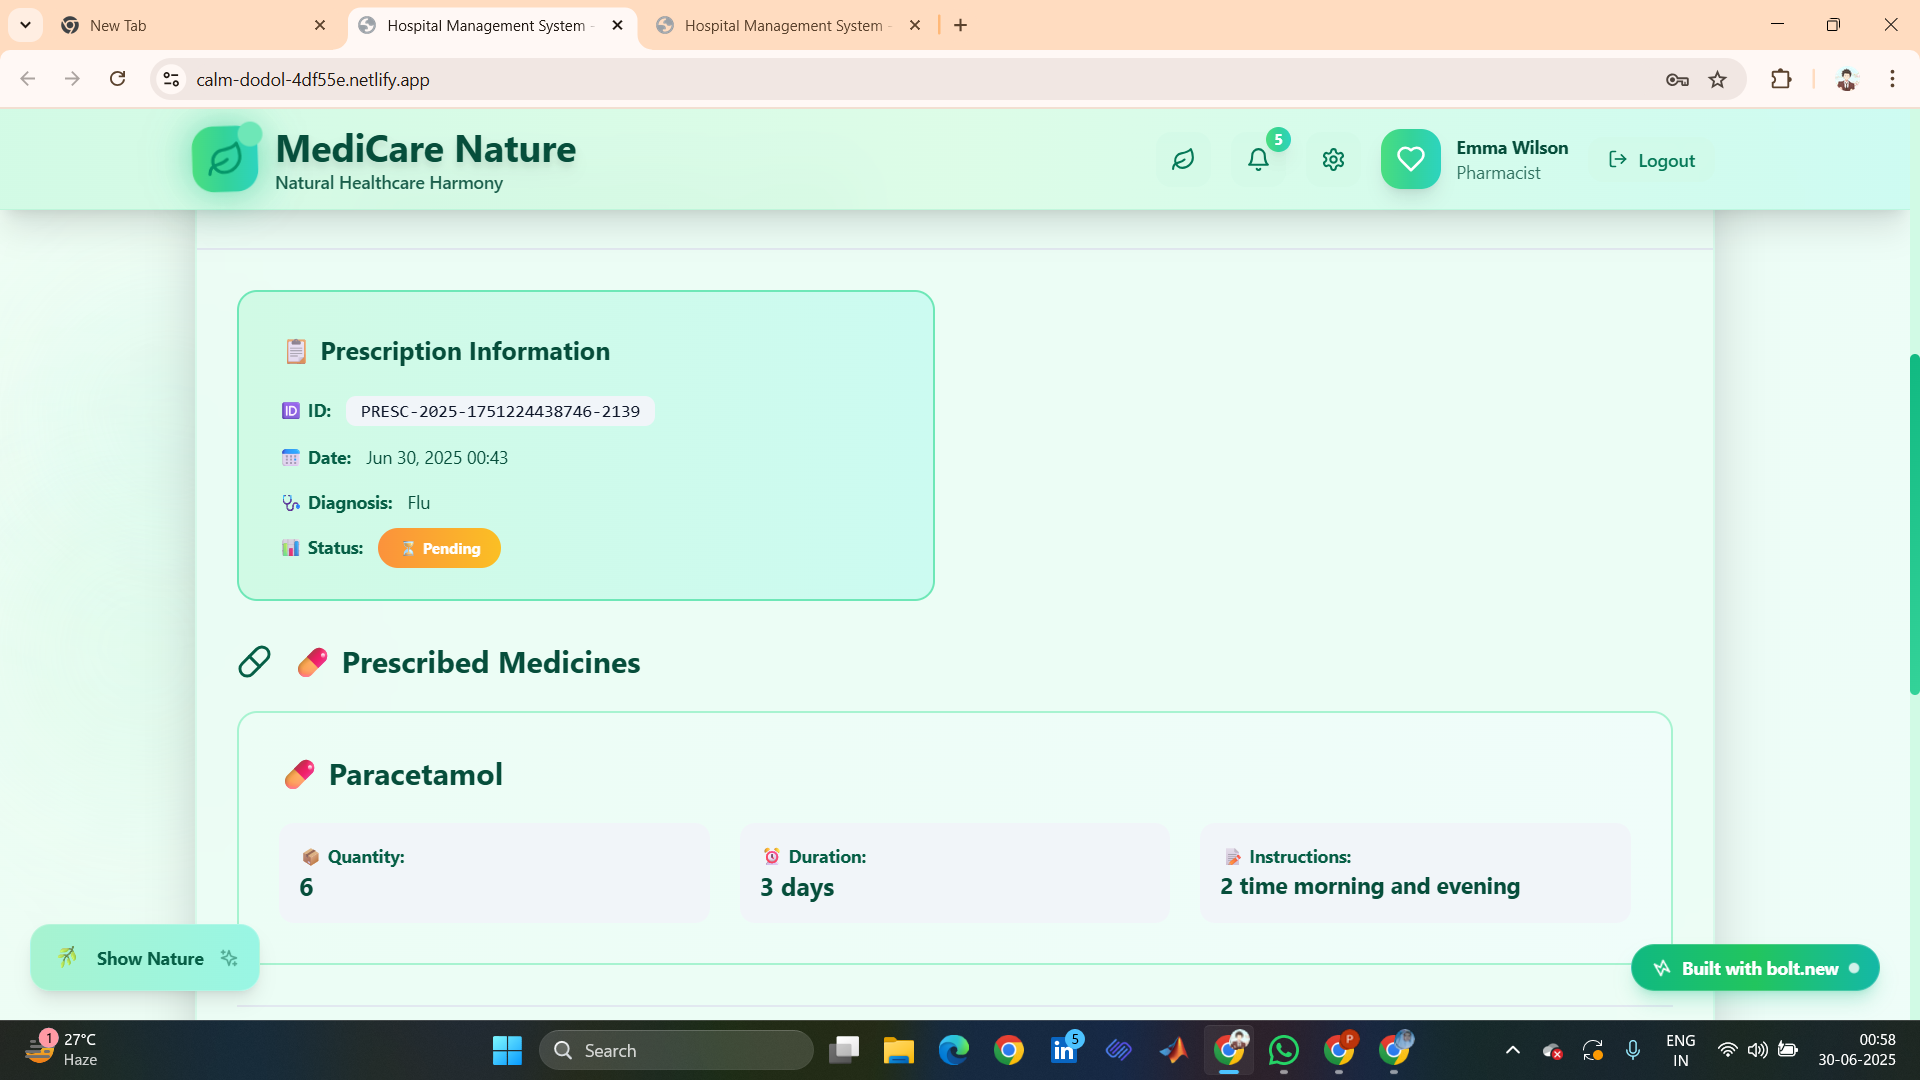Switch to the New Tab tab
Image resolution: width=1920 pixels, height=1080 pixels.
118,26
